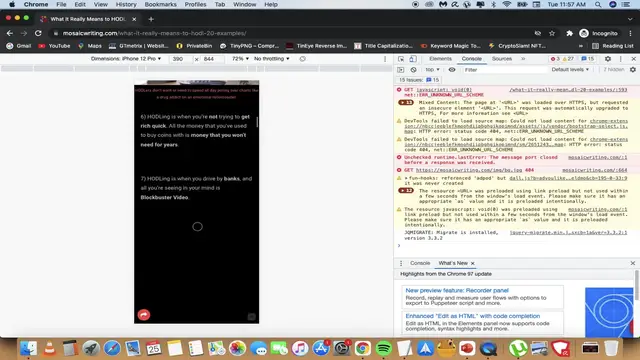Open Safari from the dock
Screen dimensions: 640x360
[112, 349]
